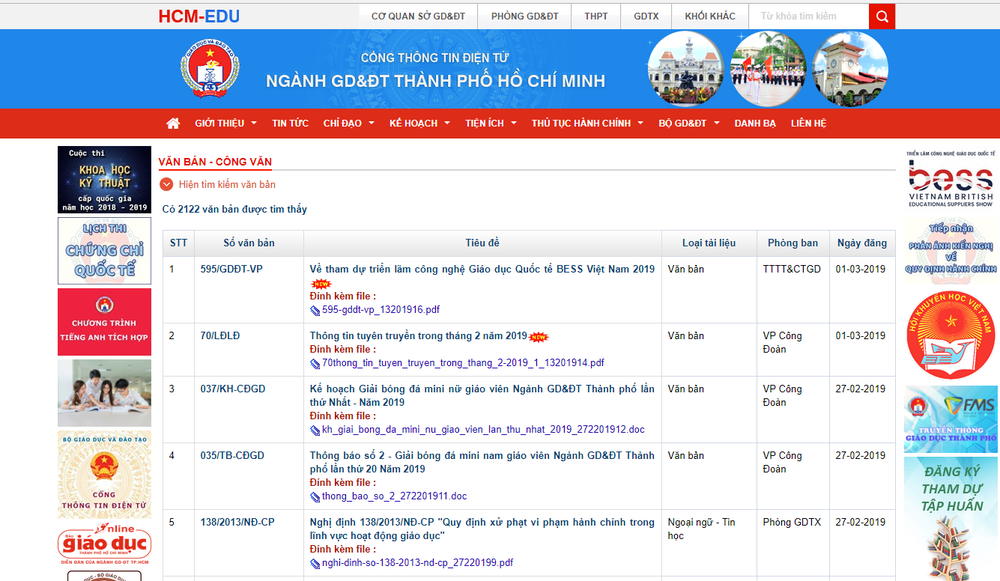Screen dimensions: 1000x581
Task: Click the 'Tiêu đề' column header
Action: pyautogui.click(x=482, y=243)
